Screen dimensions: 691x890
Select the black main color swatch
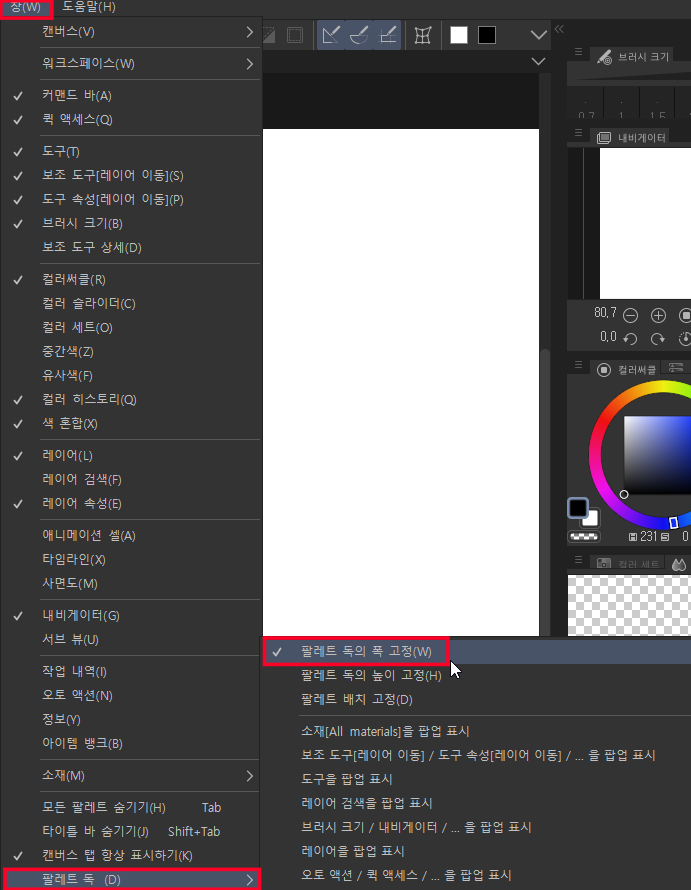578,508
